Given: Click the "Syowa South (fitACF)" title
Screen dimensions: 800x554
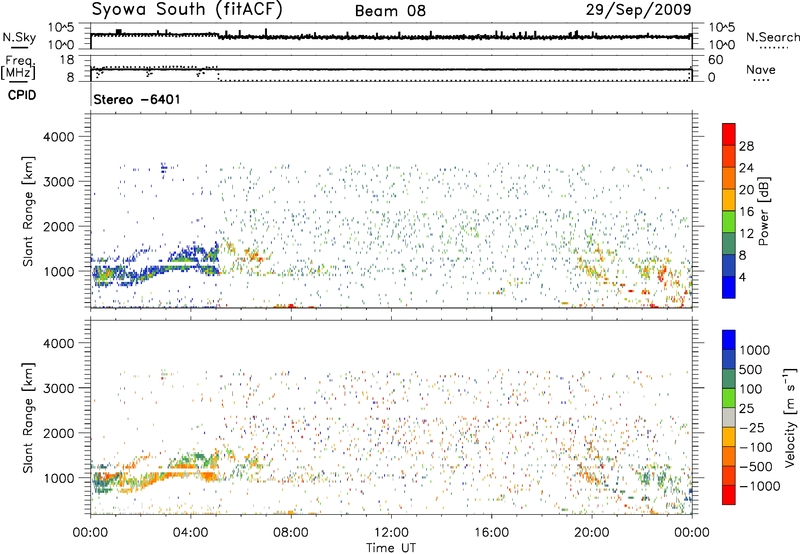Looking at the screenshot, I should tap(187, 10).
